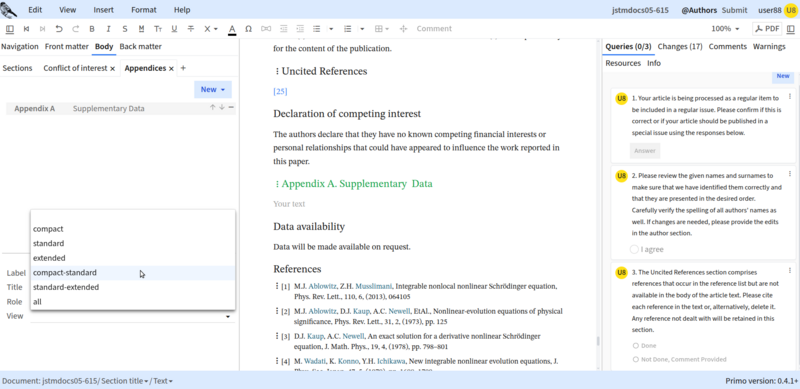The image size is (800, 389).
Task: Select 'all' option in View list
Action: click(x=133, y=302)
